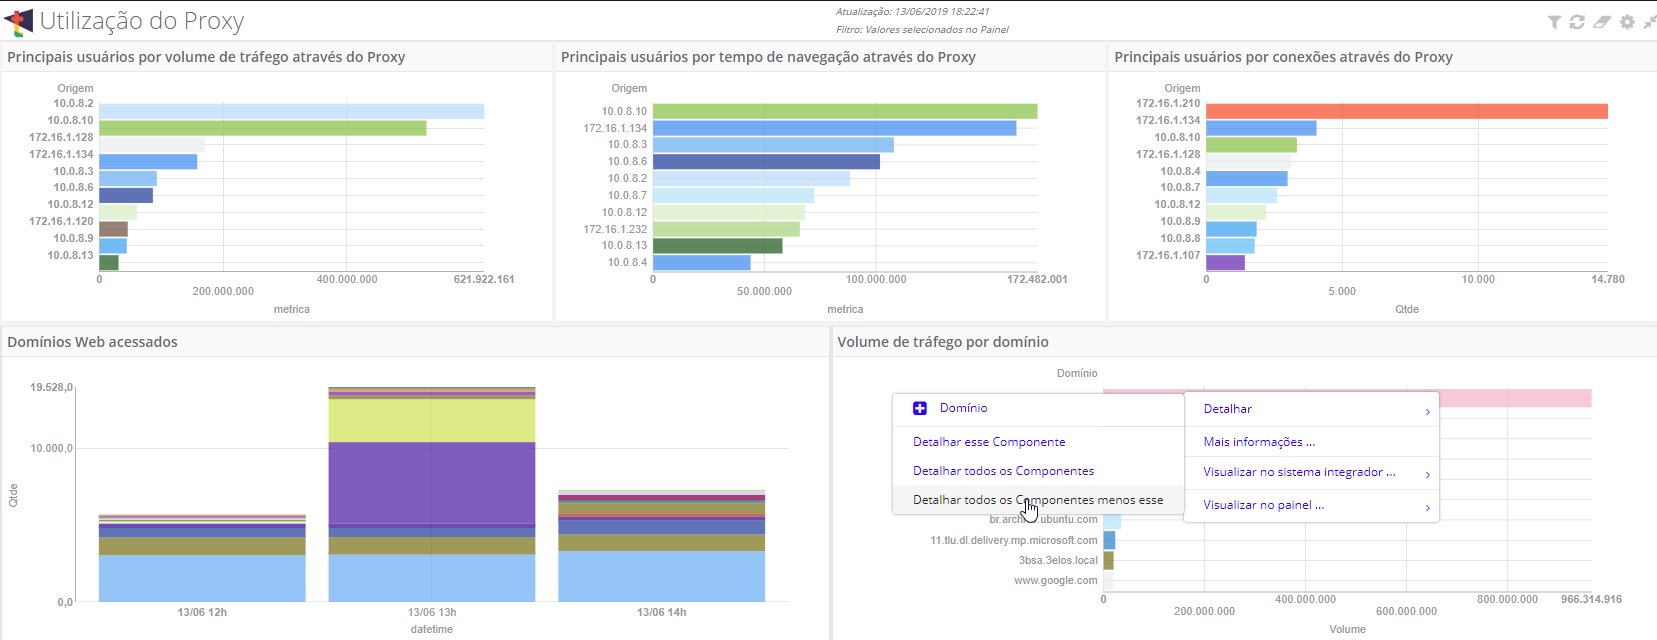
Task: Click the 11.tlu.dl.delivery.mp.microsoft.com label
Action: click(x=1014, y=540)
